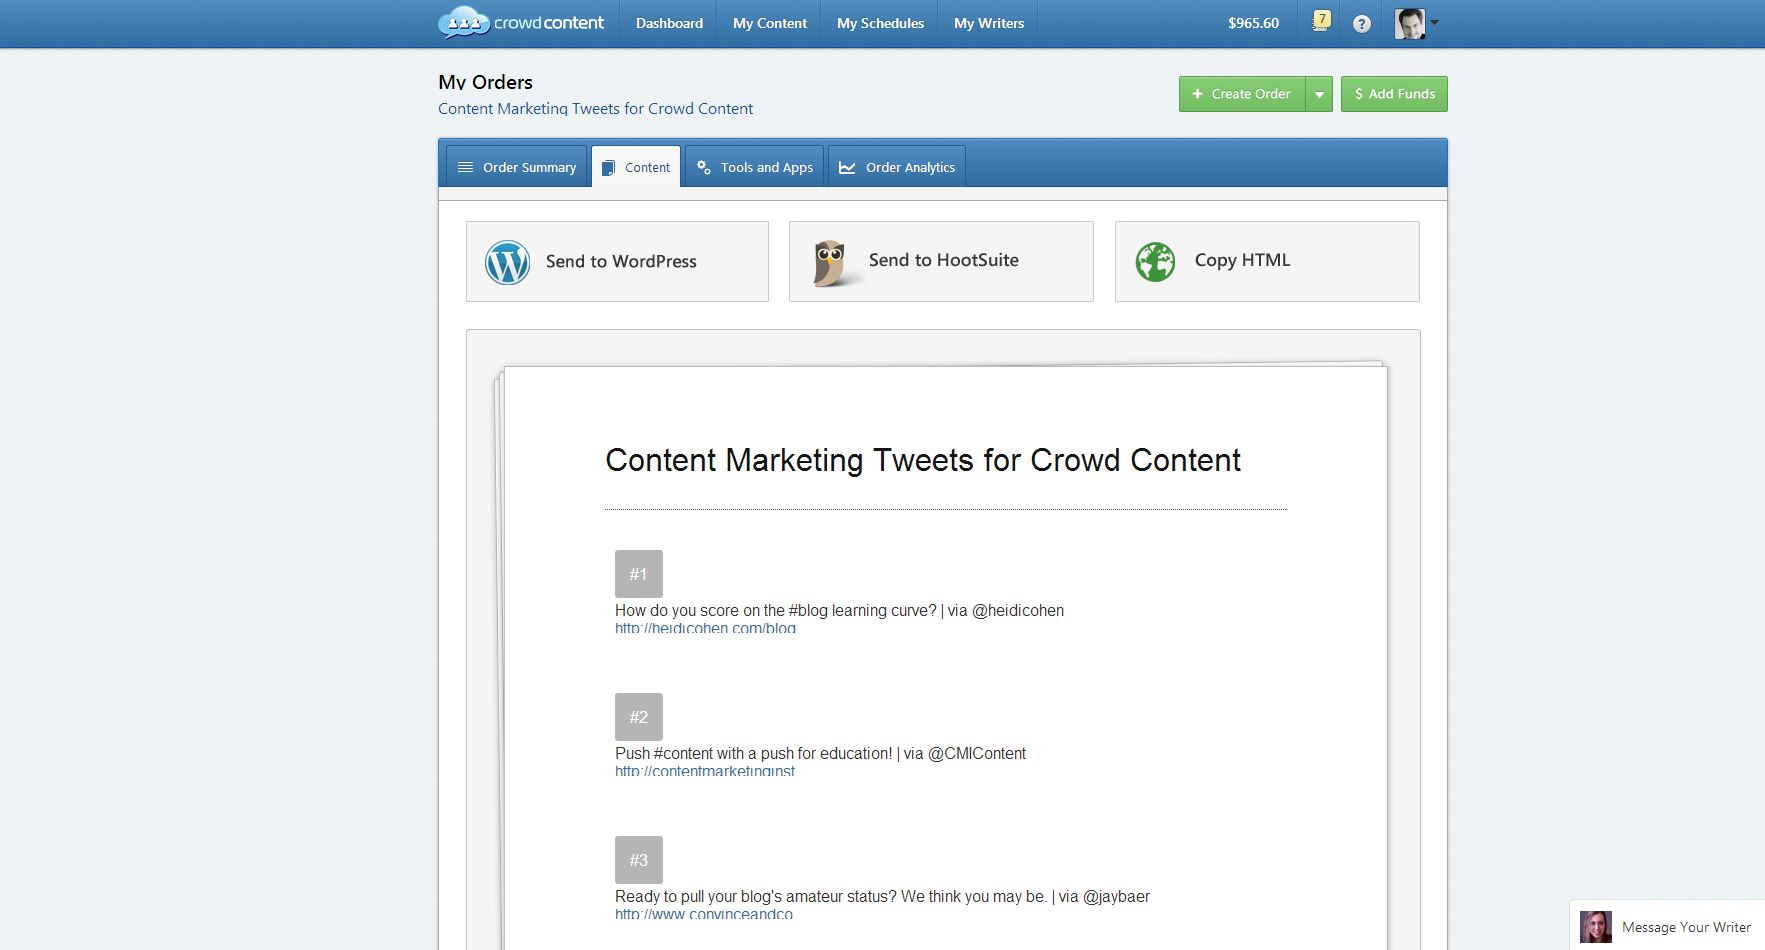Click the account balance $965.60
Screen dimensions: 1765x950
pos(1253,23)
